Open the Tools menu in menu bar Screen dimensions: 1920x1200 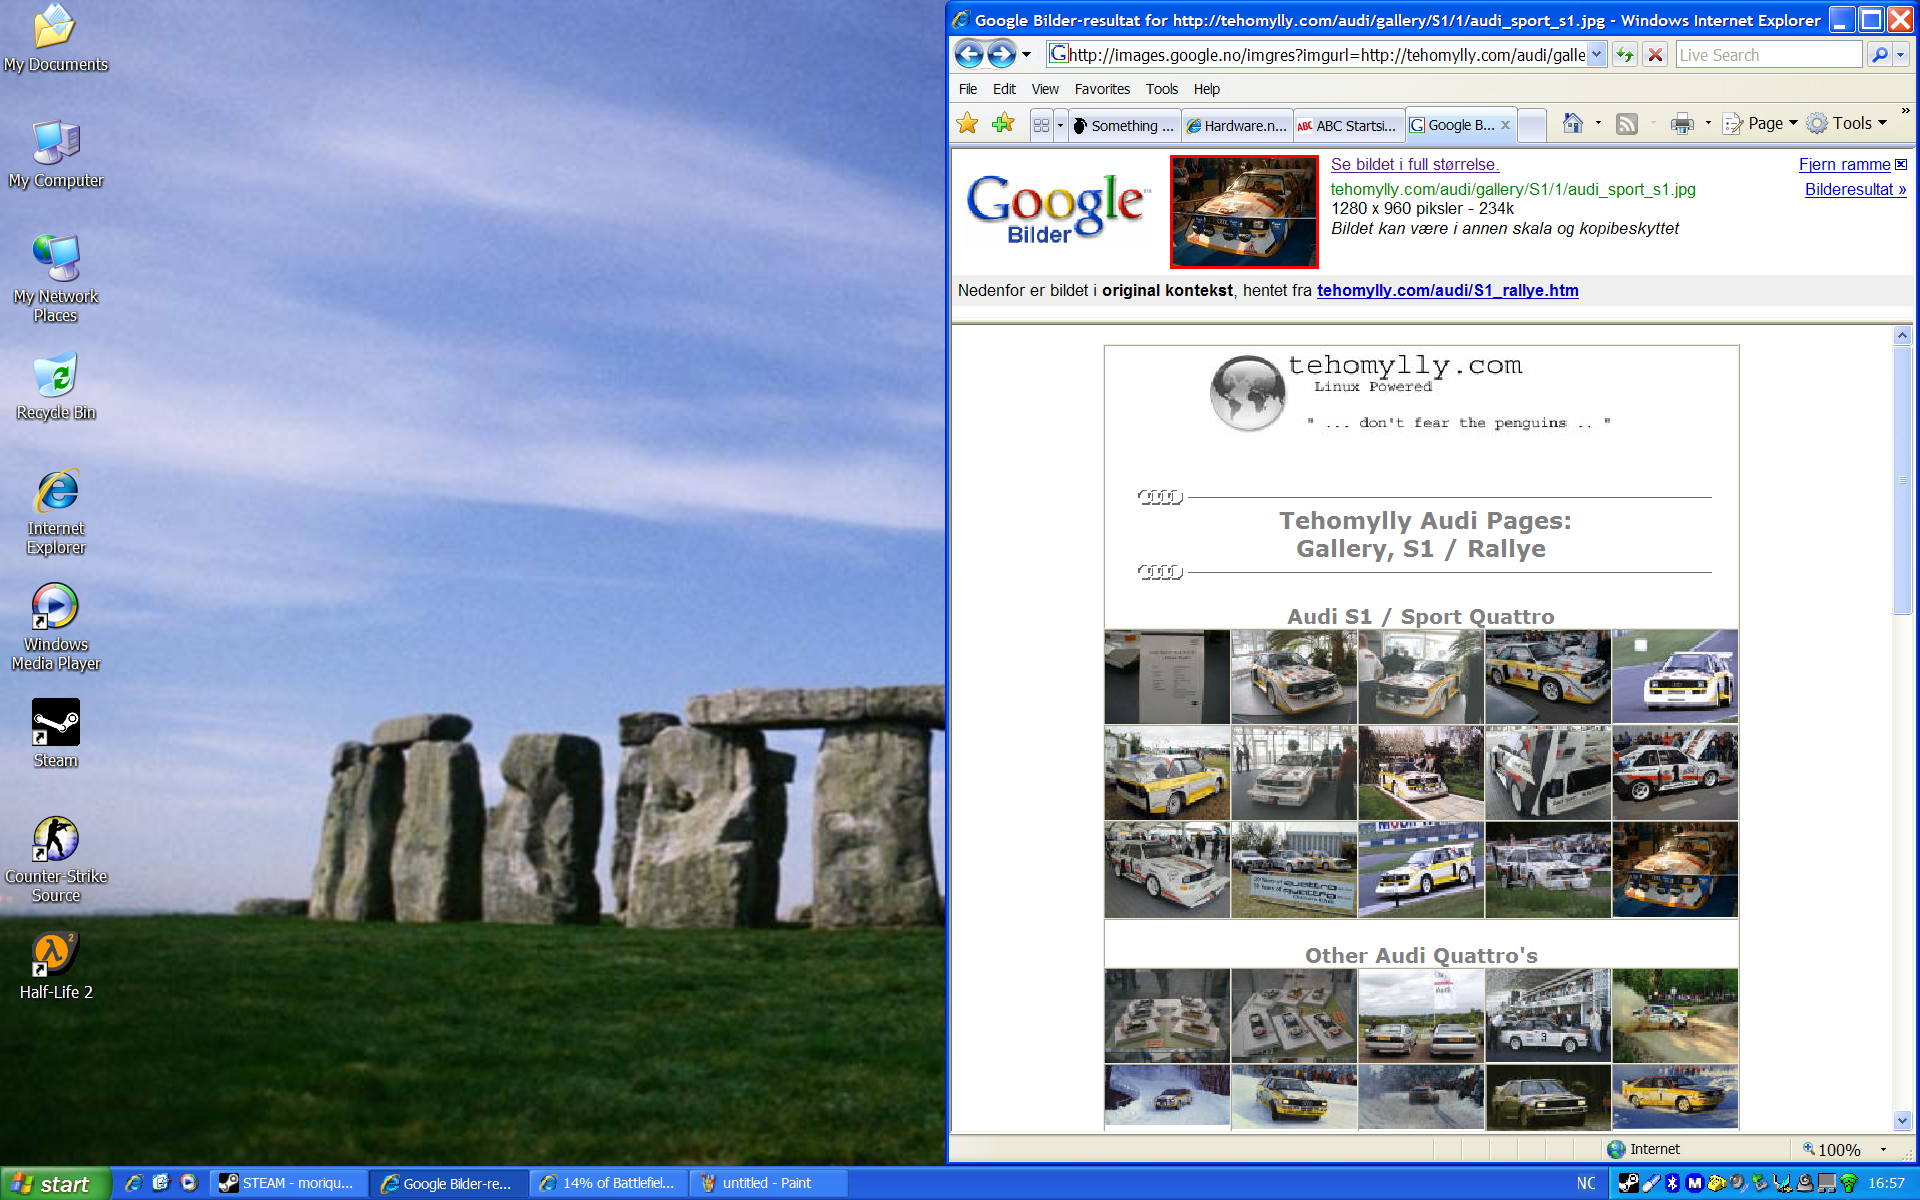pyautogui.click(x=1161, y=89)
